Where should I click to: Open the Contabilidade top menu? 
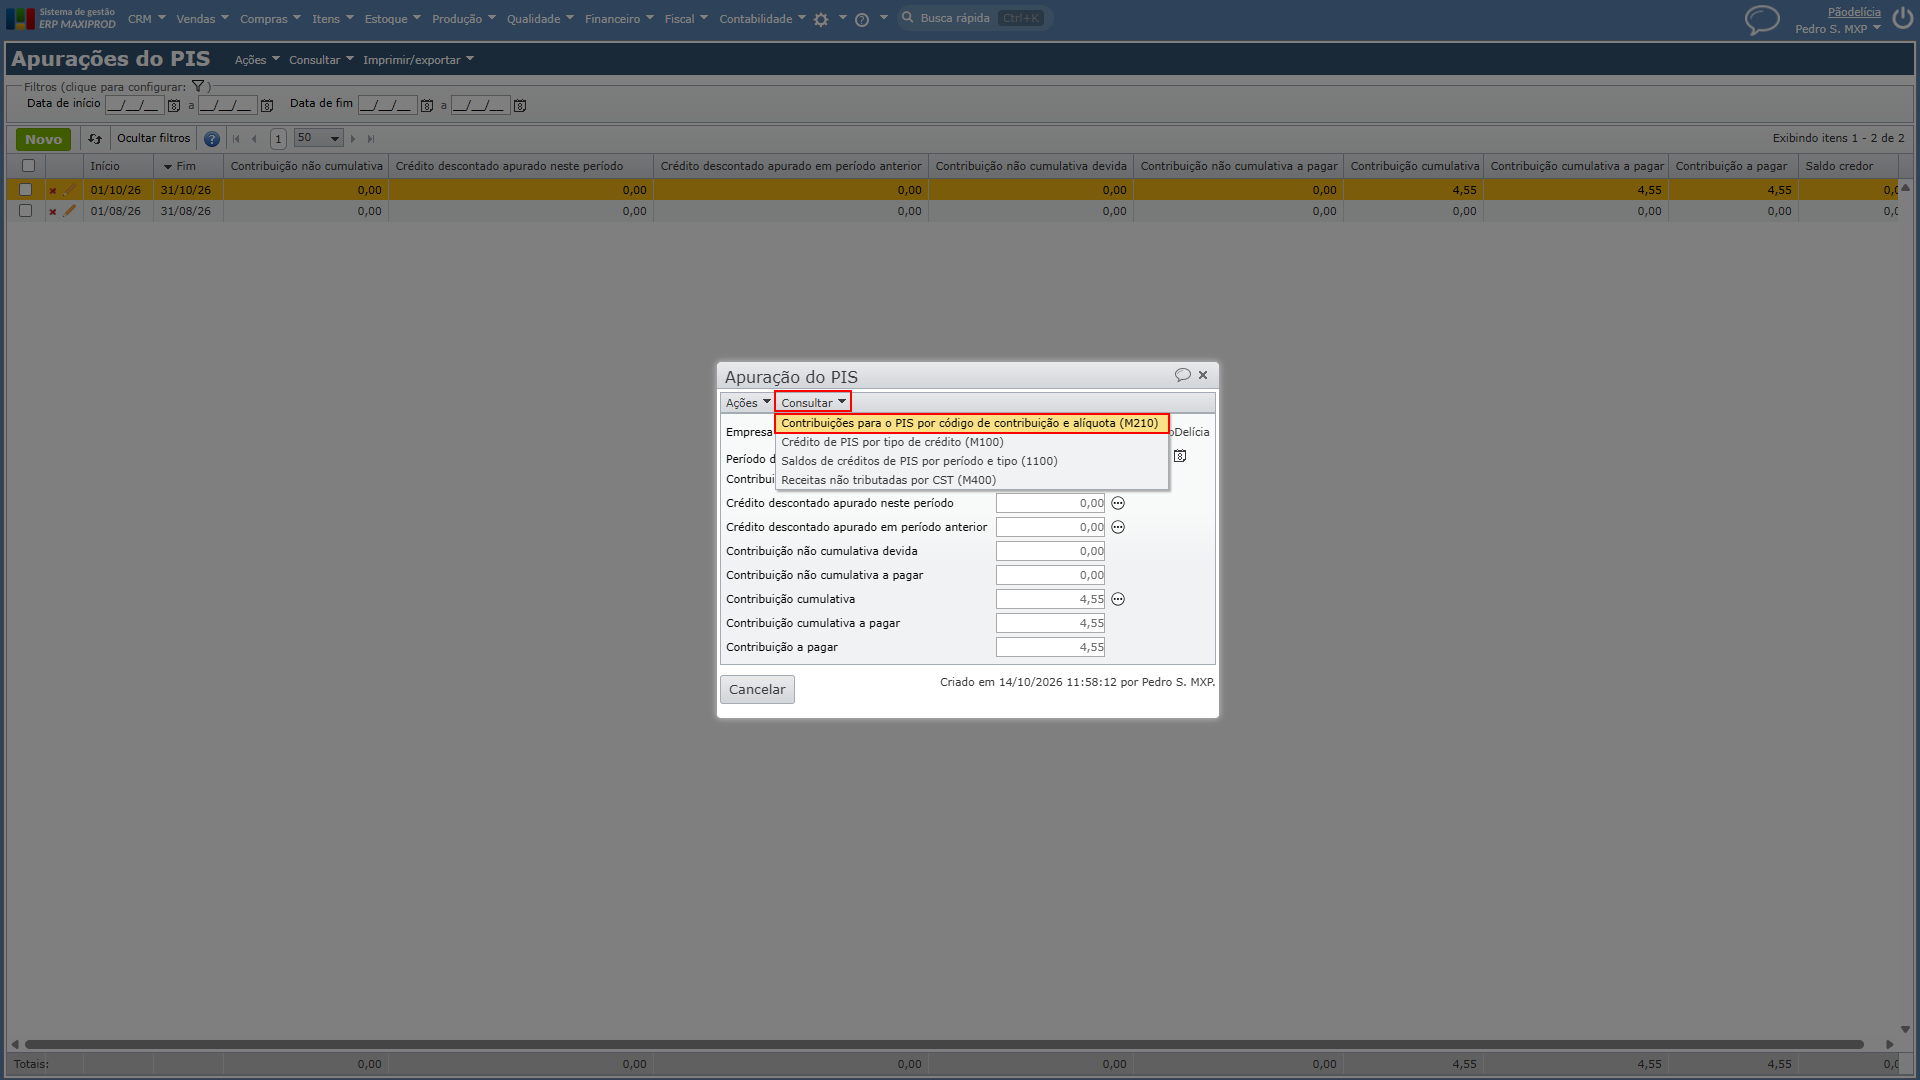coord(762,19)
